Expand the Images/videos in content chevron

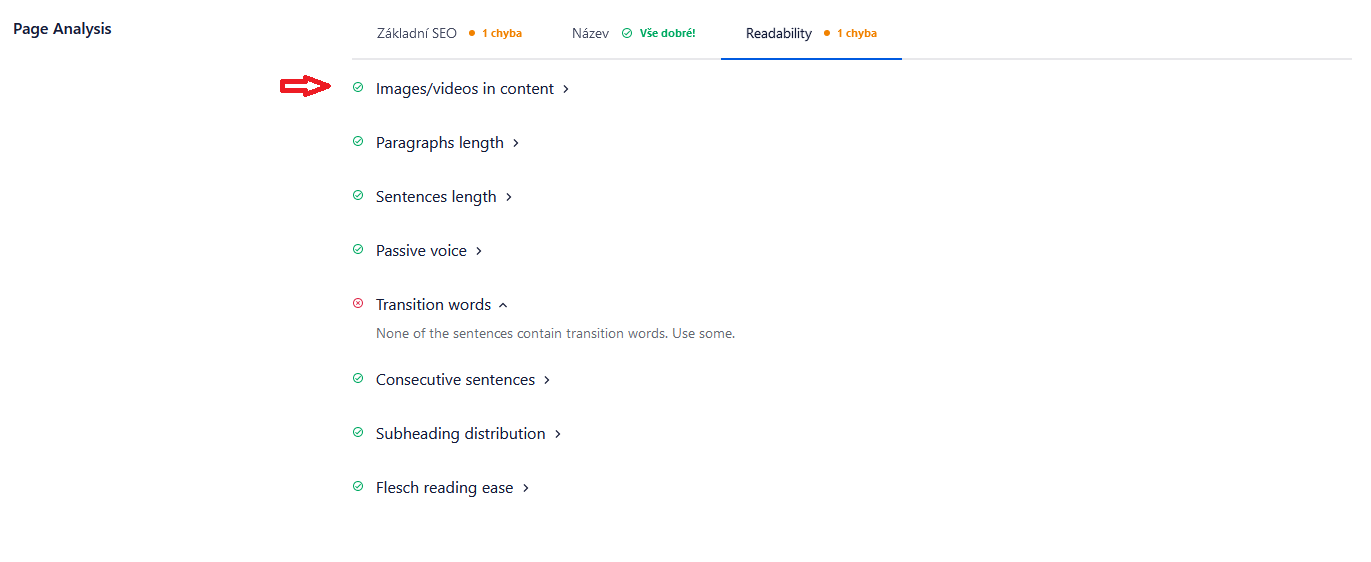tap(566, 89)
